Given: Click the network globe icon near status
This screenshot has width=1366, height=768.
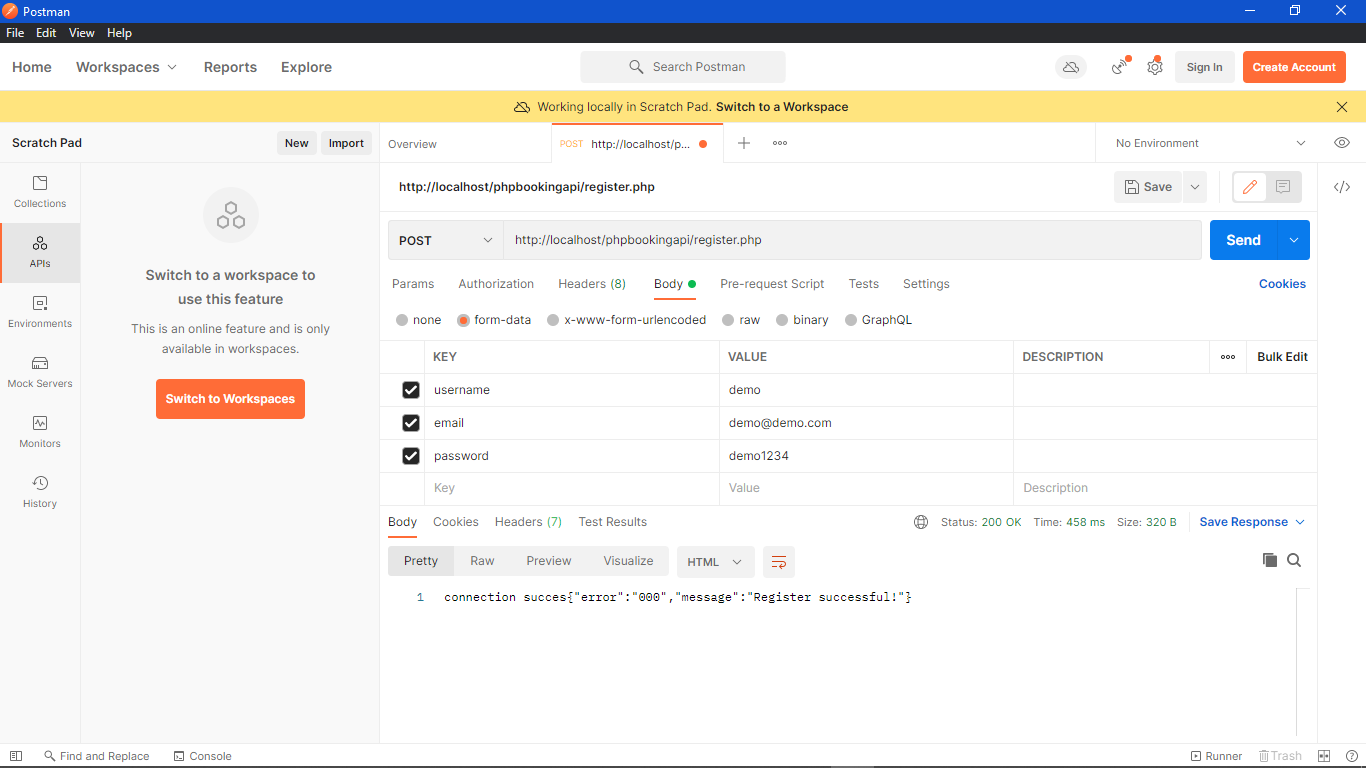Looking at the screenshot, I should point(921,522).
